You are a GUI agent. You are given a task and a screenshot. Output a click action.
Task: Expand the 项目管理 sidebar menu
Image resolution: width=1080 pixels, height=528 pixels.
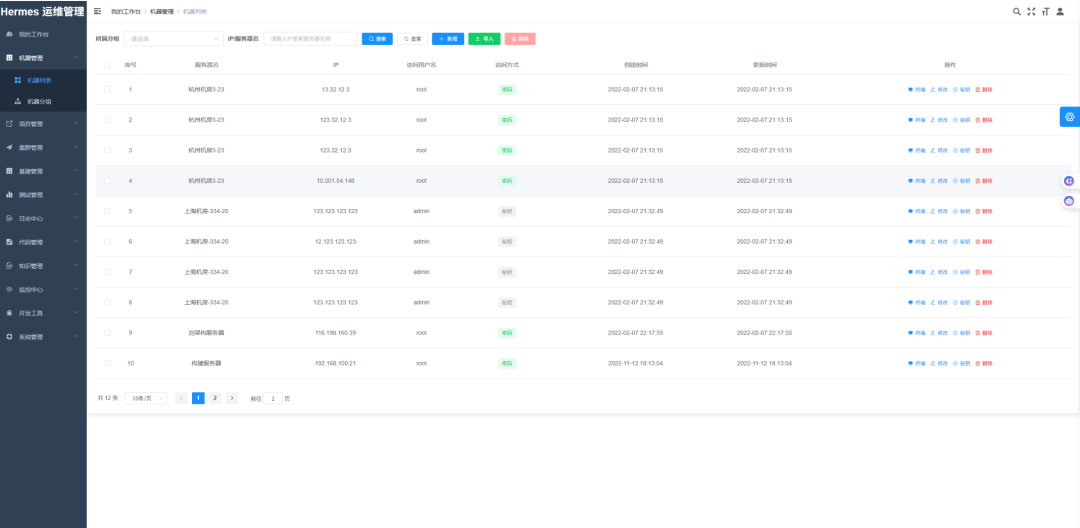click(43, 124)
